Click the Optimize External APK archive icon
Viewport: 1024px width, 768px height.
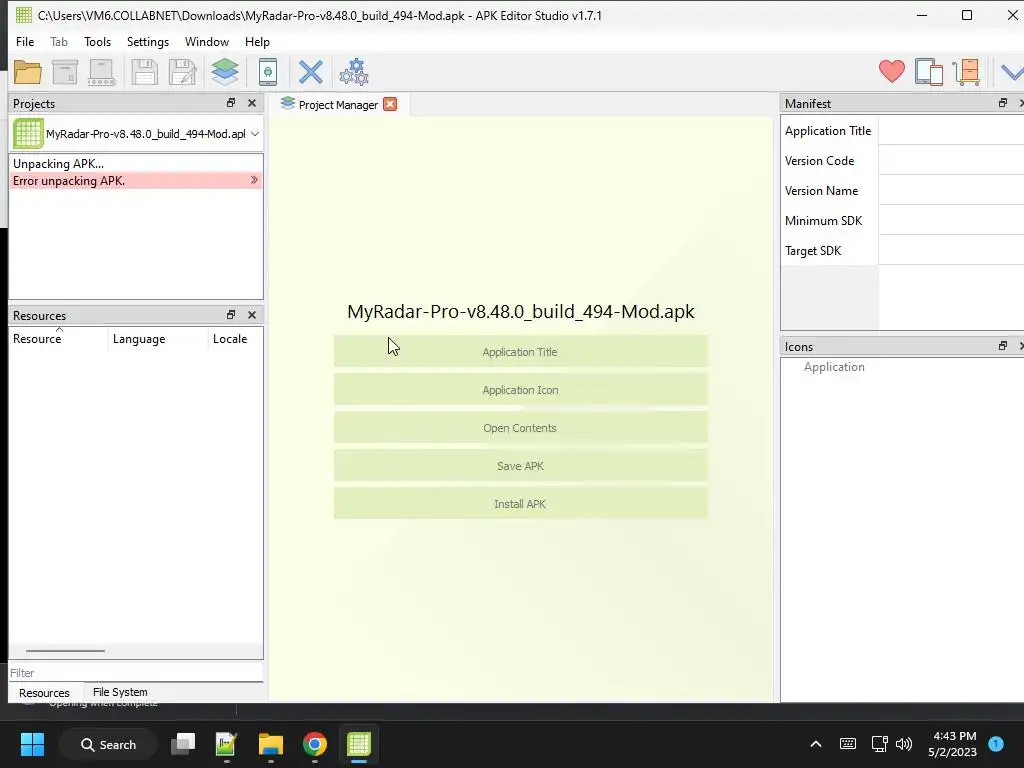[x=65, y=72]
